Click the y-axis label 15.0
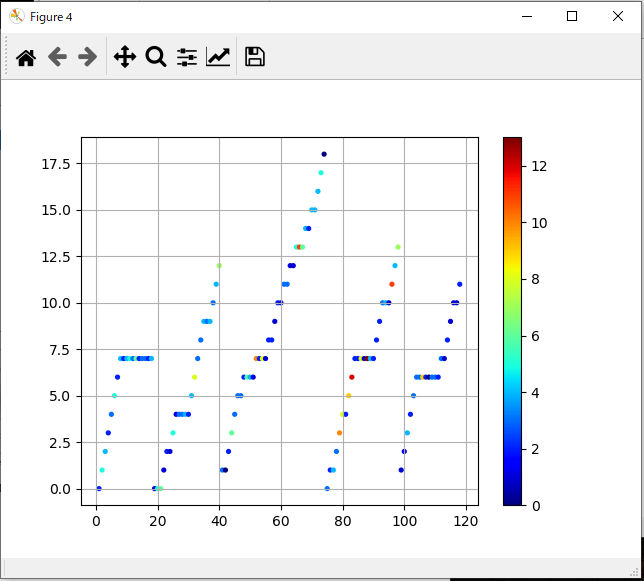This screenshot has width=644, height=581. pos(56,210)
